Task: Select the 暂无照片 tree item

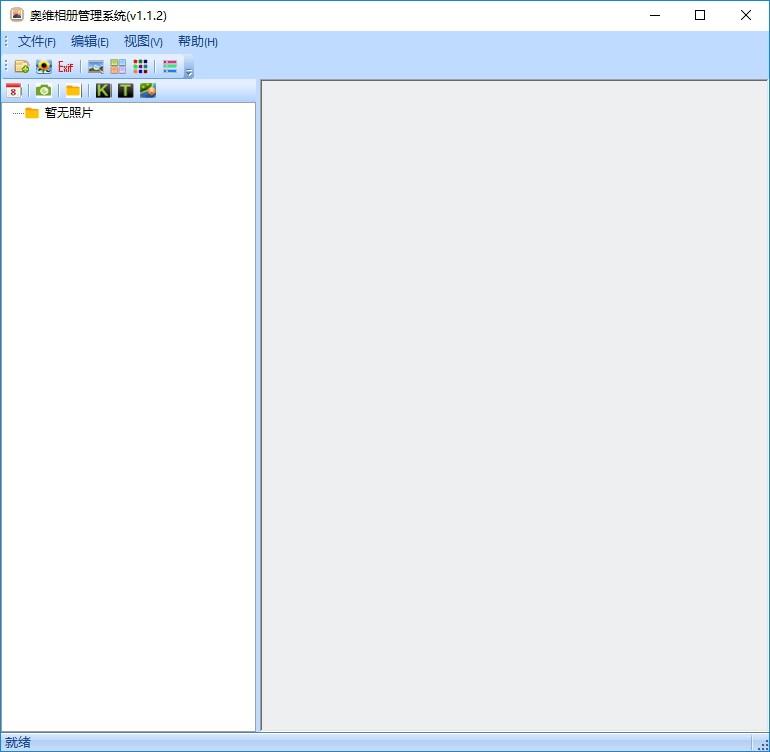Action: click(x=68, y=113)
